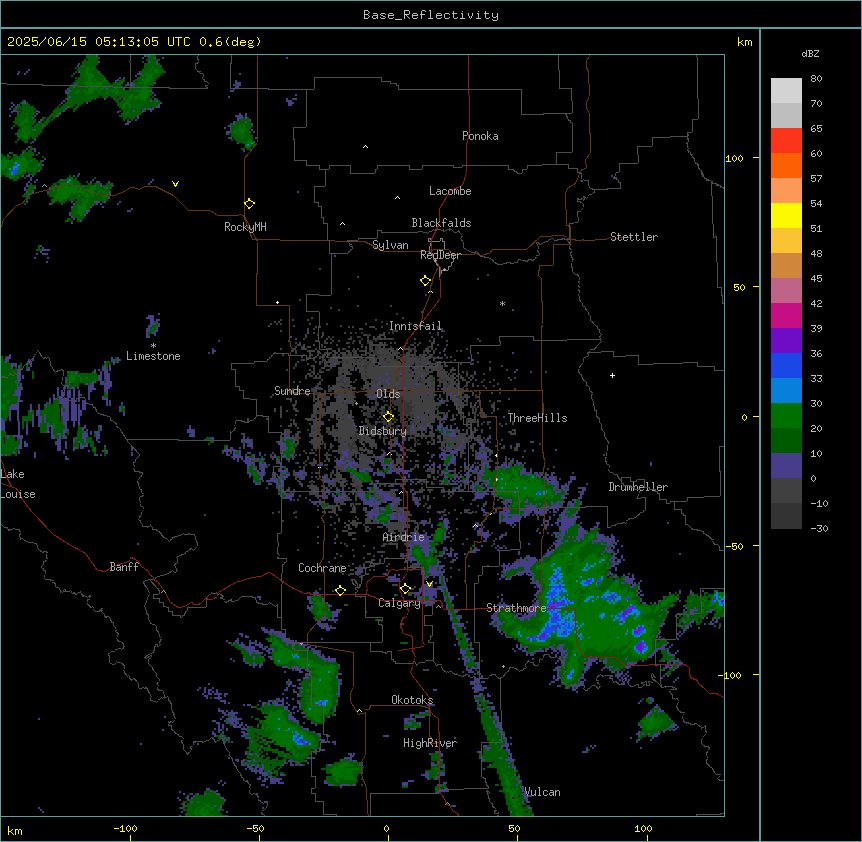The image size is (862, 842).
Task: Click white plus marker north of Drumheller
Action: (x=612, y=375)
